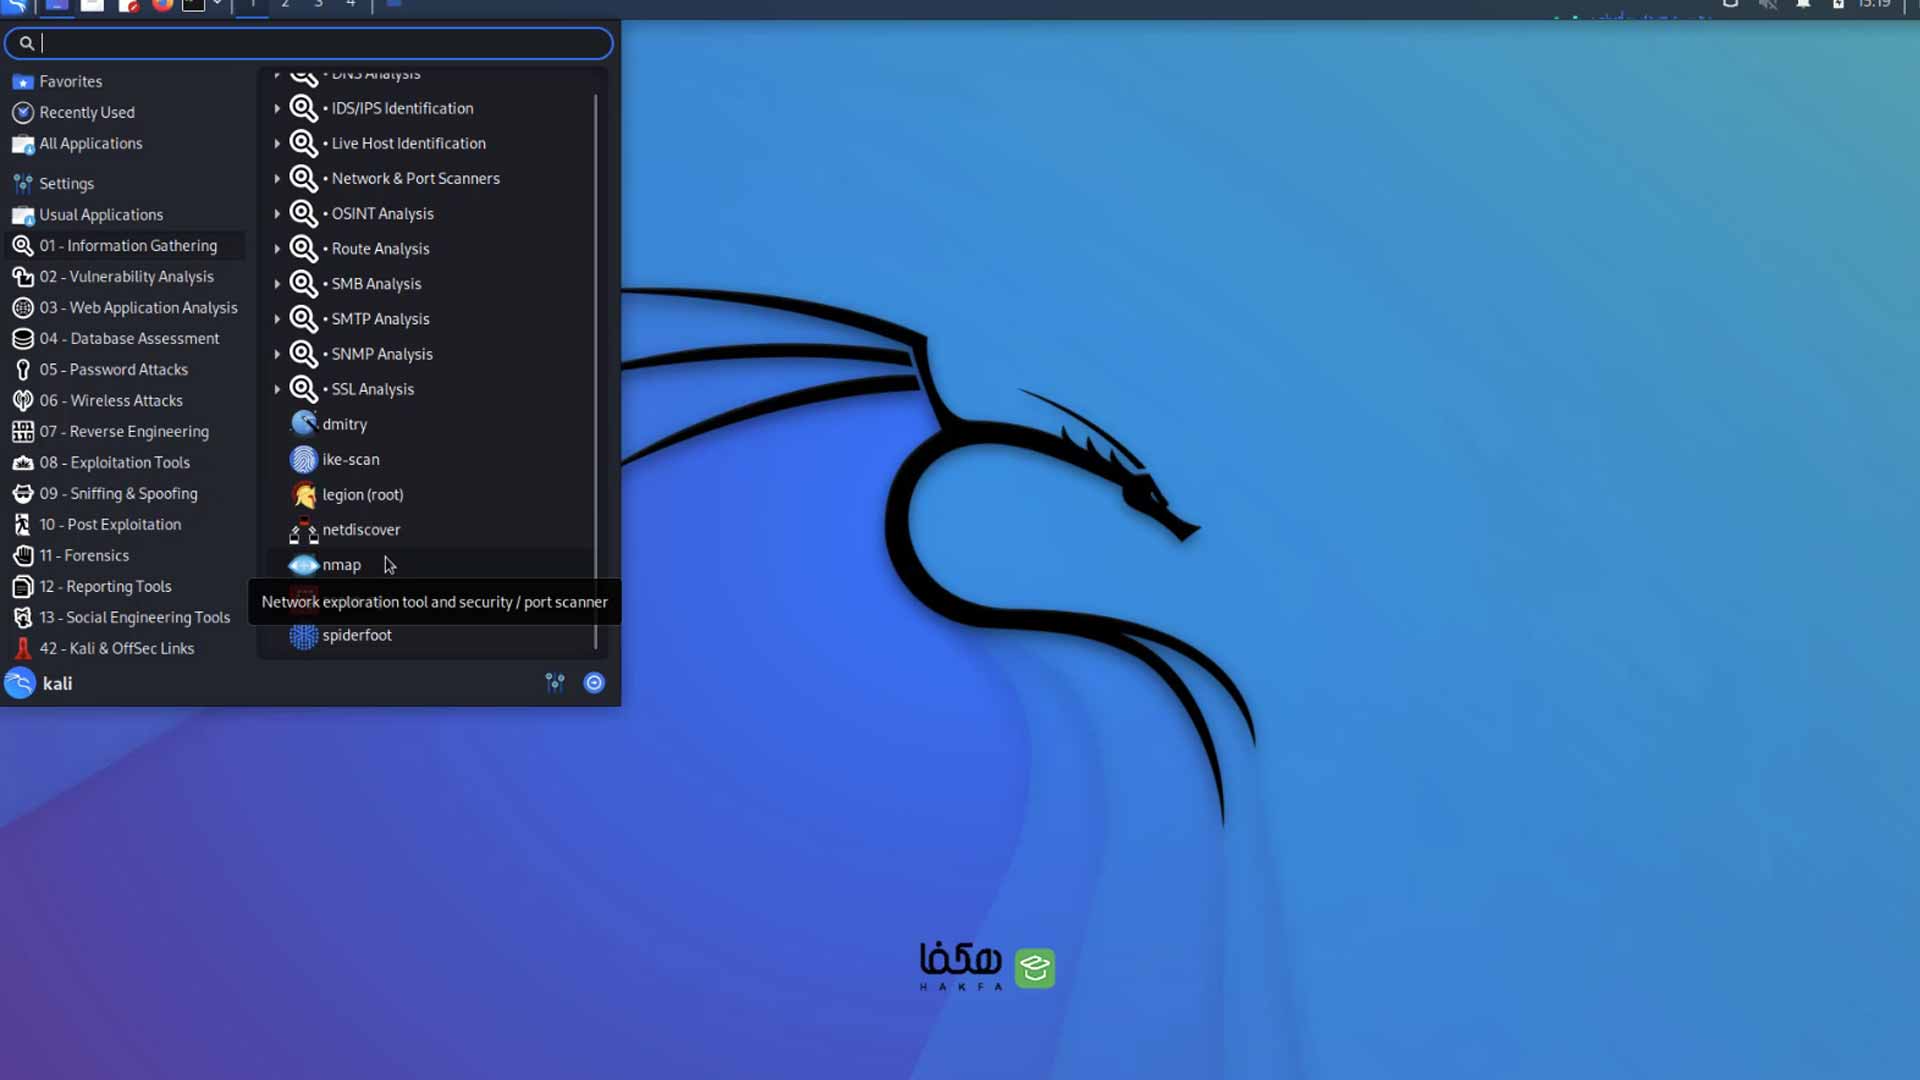The height and width of the screenshot is (1080, 1920).
Task: Select 07 - Reverse Engineering category
Action: 125,431
